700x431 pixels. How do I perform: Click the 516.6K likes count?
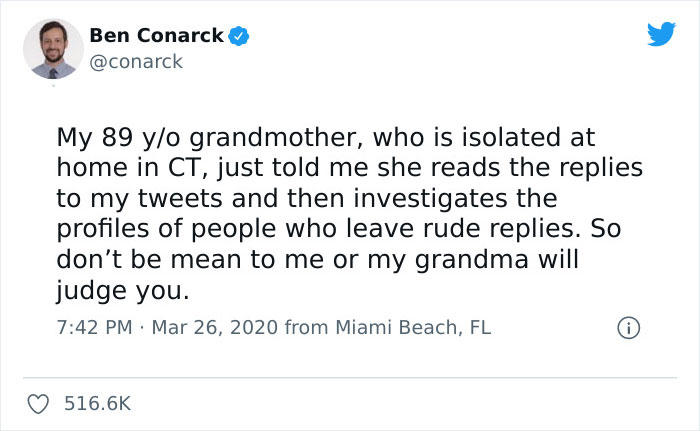click(97, 403)
